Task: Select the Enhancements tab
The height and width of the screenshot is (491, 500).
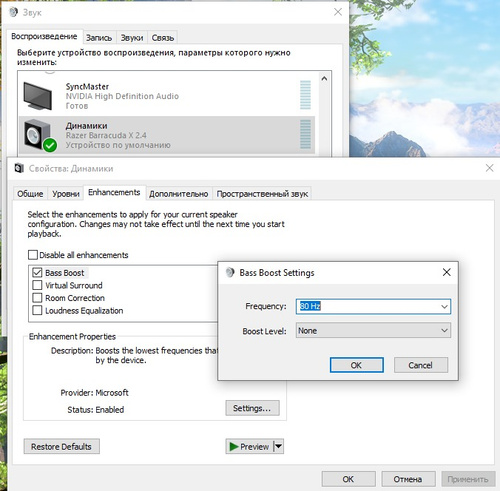Action: coord(114,192)
